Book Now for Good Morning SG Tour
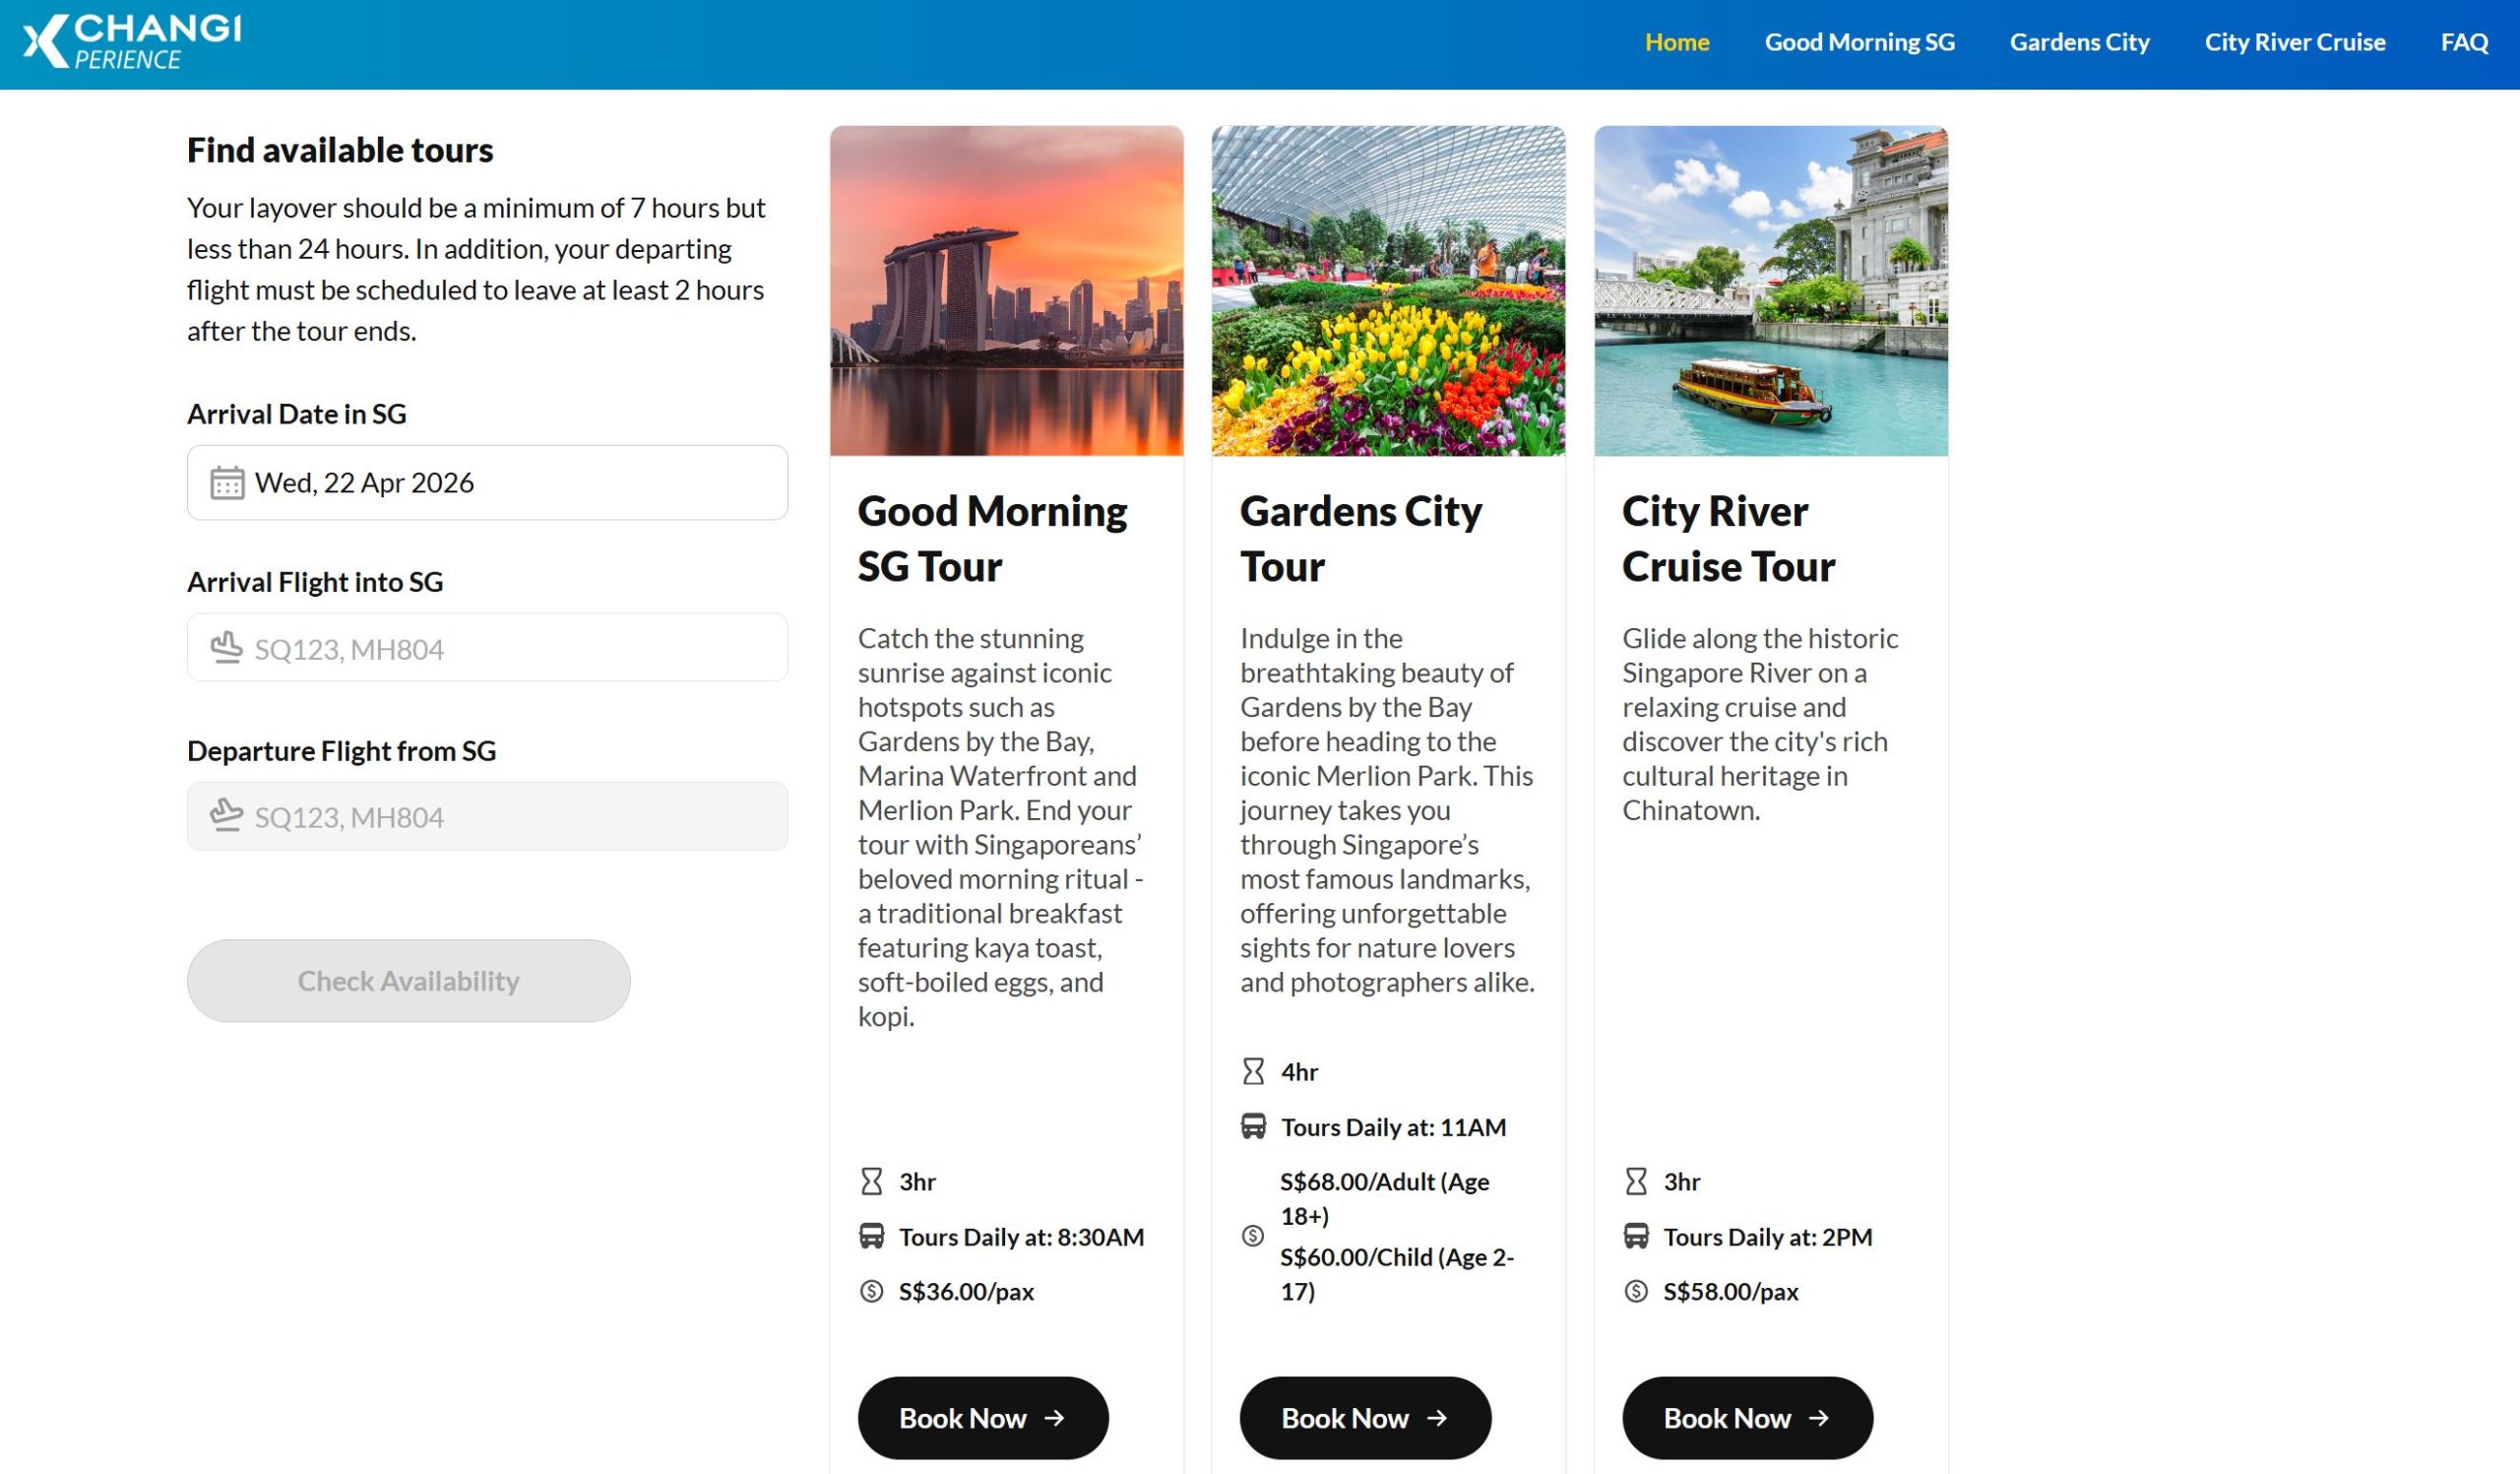 coord(982,1418)
